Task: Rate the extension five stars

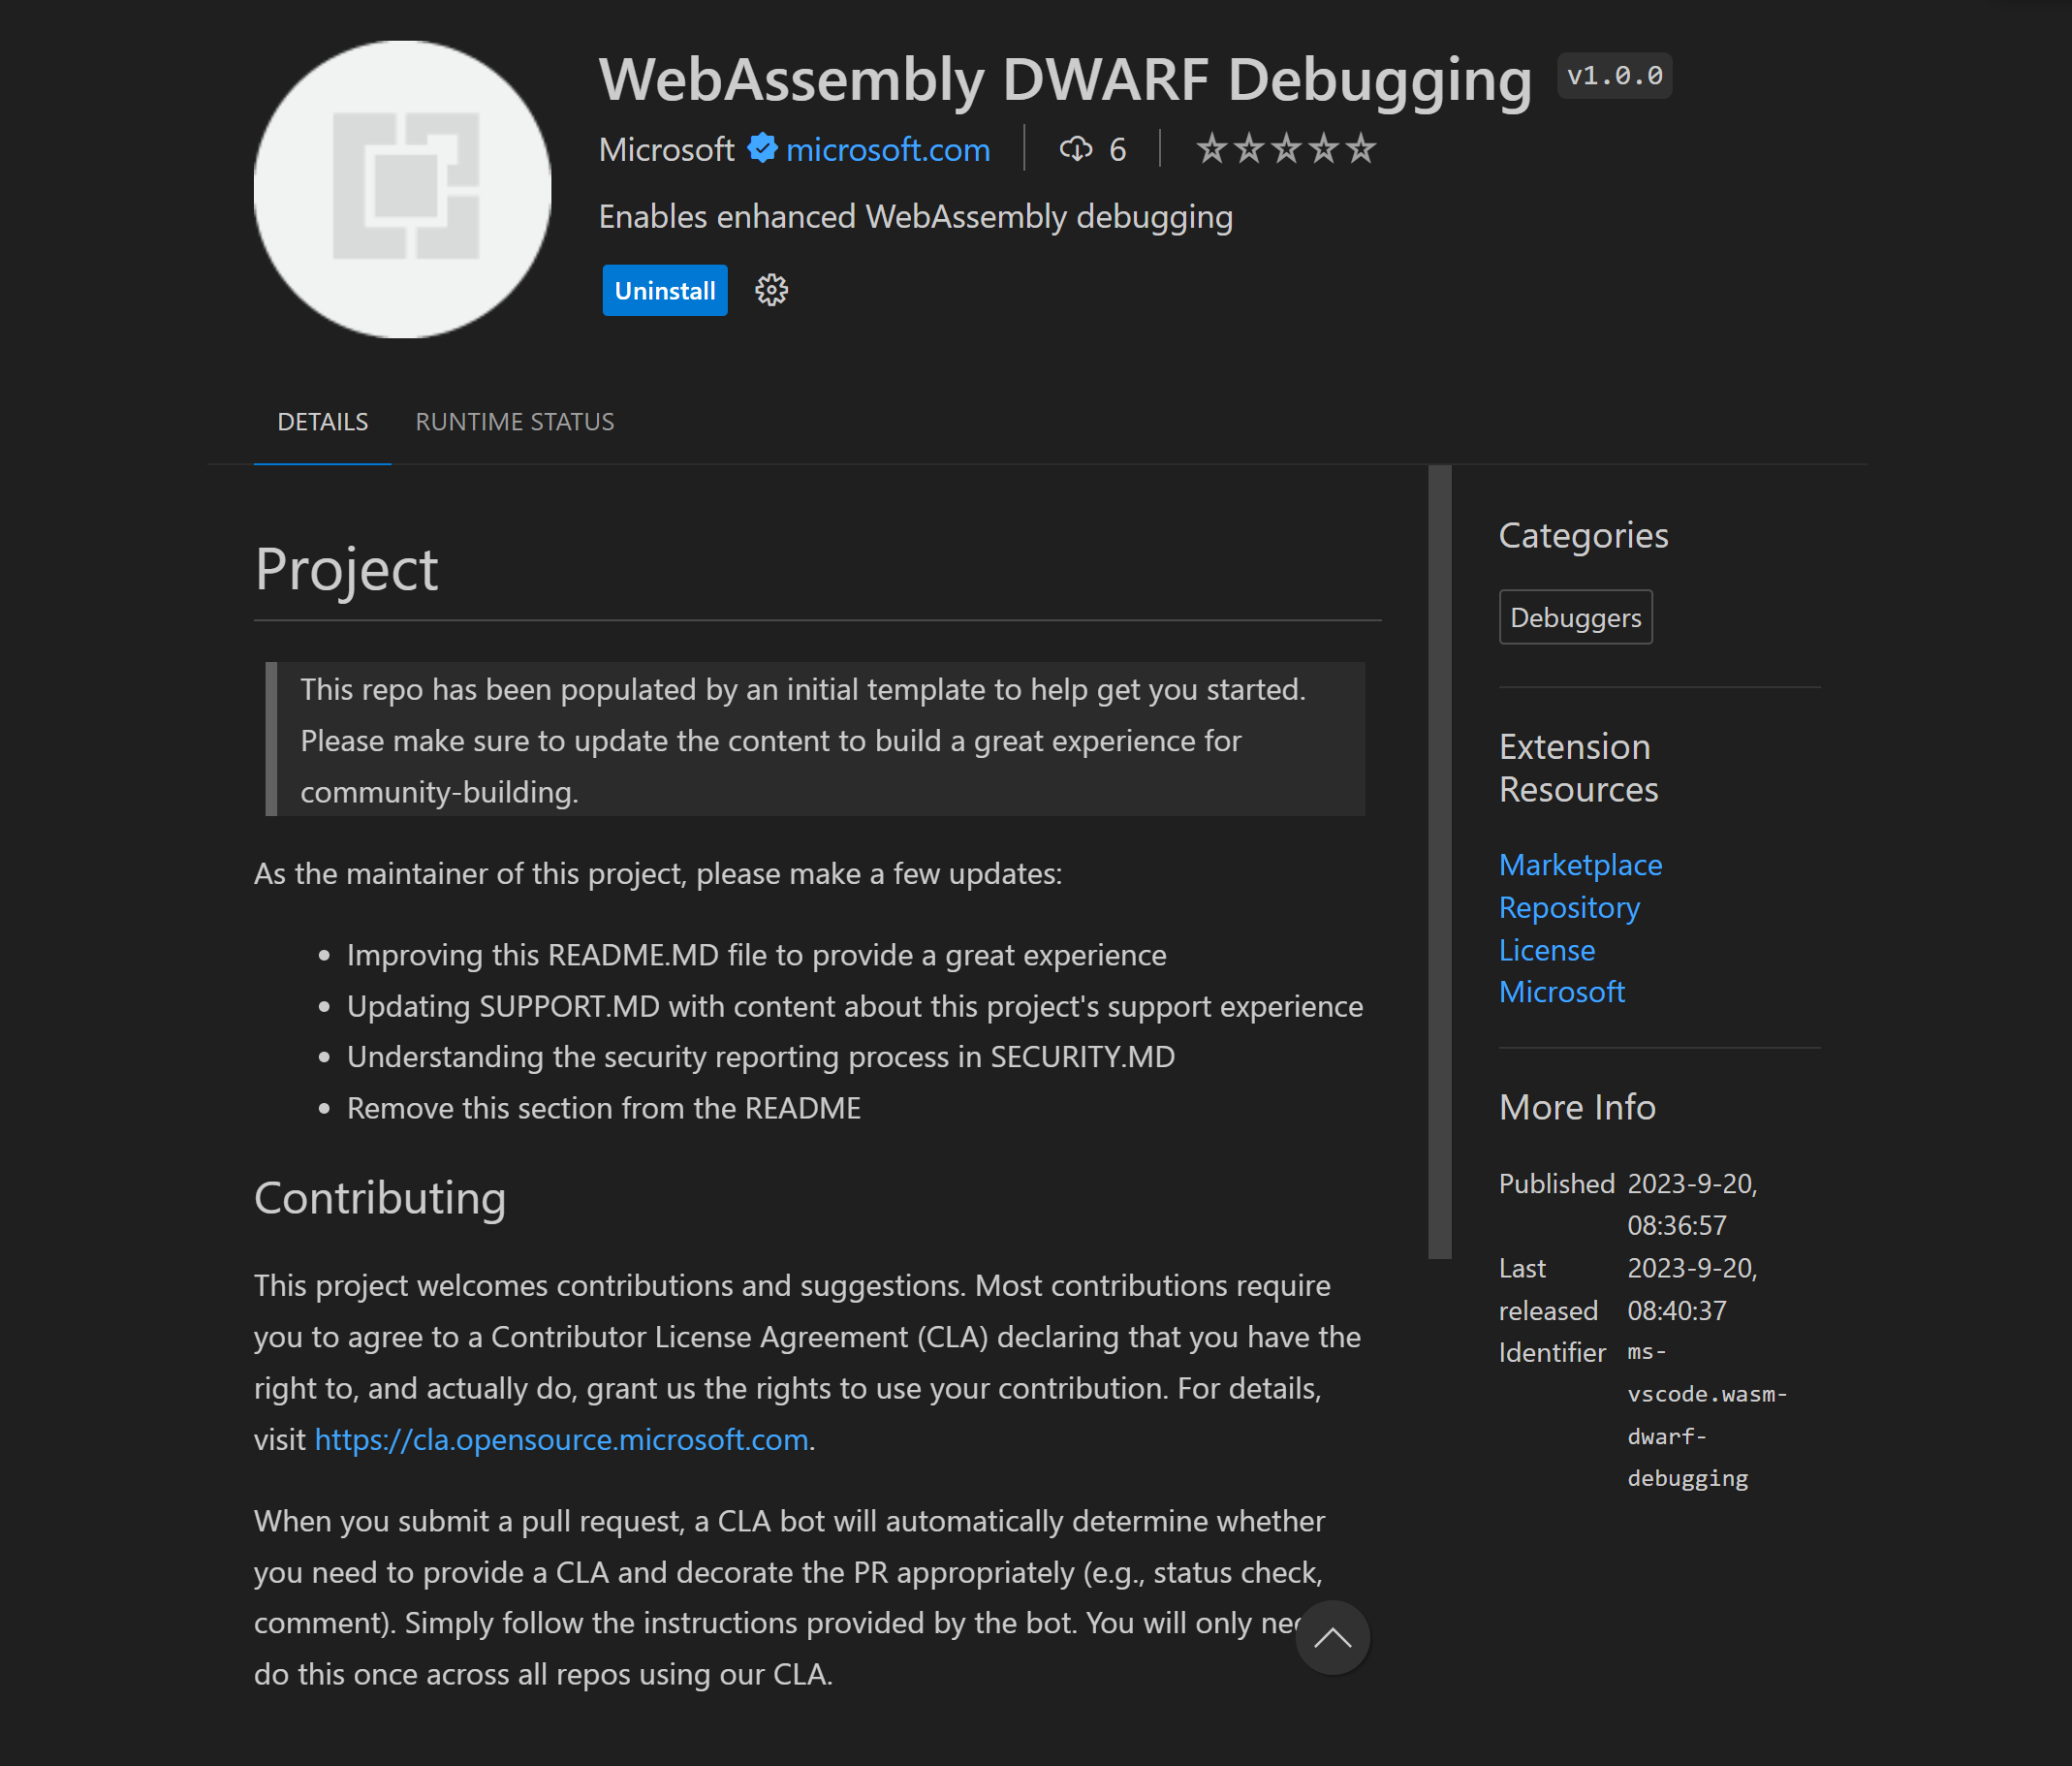Action: 1359,148
